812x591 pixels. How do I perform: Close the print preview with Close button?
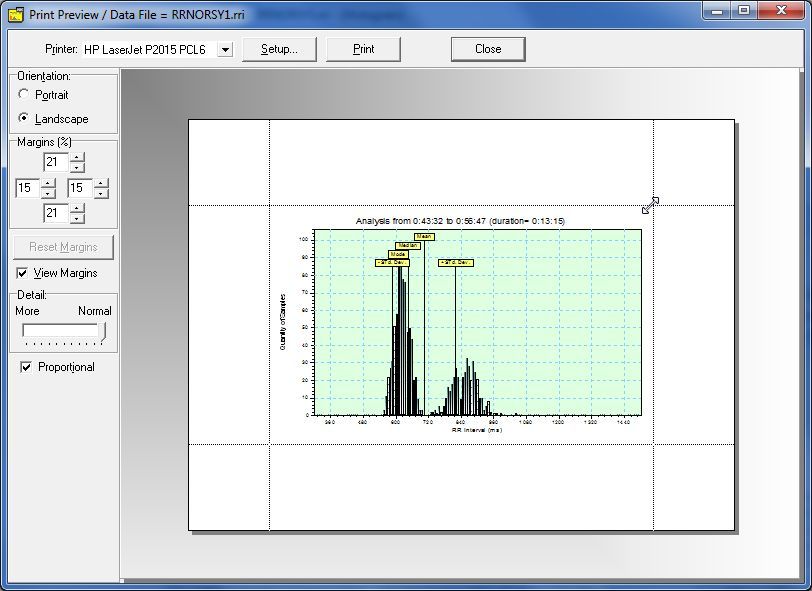coord(488,49)
